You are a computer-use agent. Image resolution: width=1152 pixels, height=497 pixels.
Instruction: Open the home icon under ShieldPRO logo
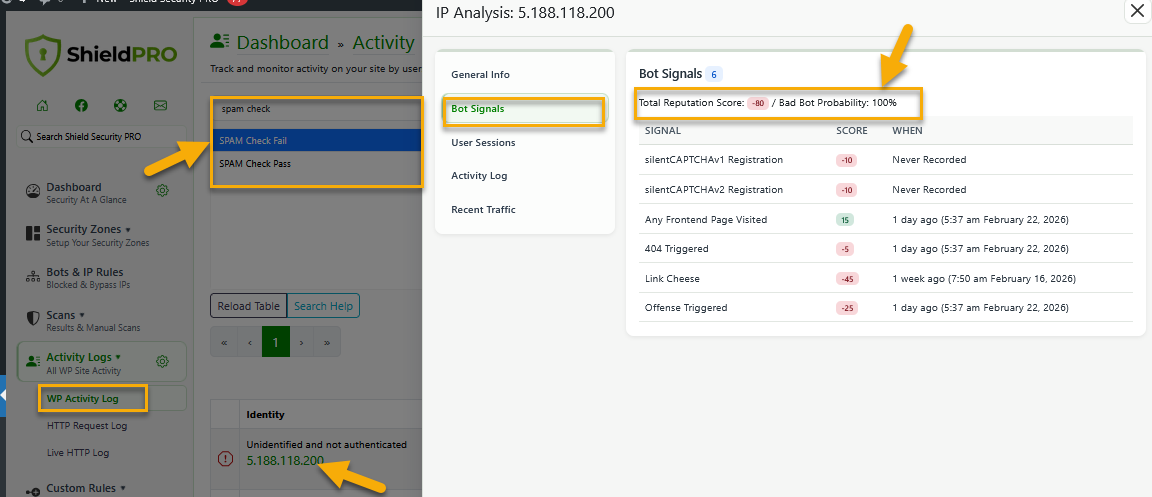pyautogui.click(x=43, y=106)
